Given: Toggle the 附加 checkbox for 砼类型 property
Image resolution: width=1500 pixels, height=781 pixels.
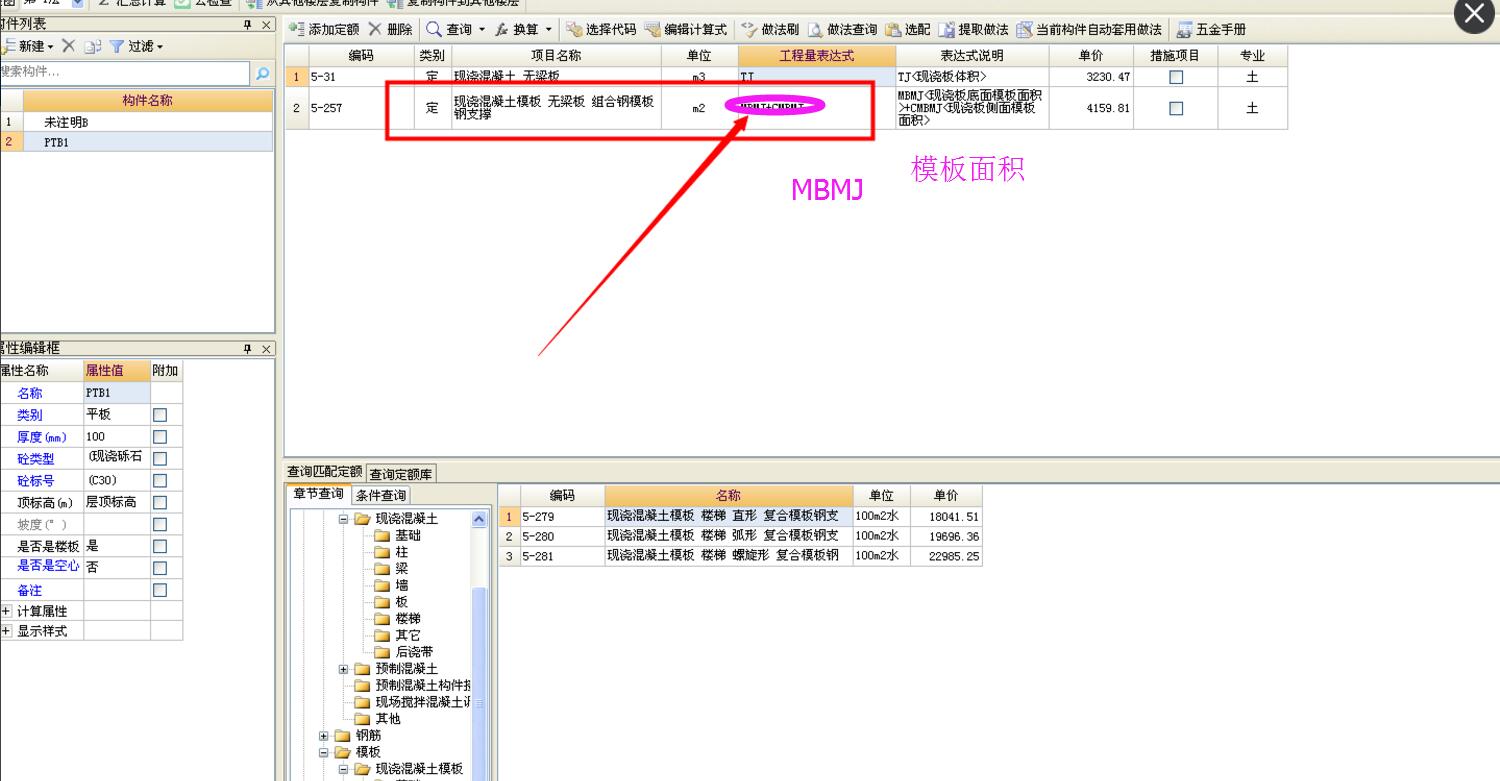Looking at the screenshot, I should pos(160,459).
